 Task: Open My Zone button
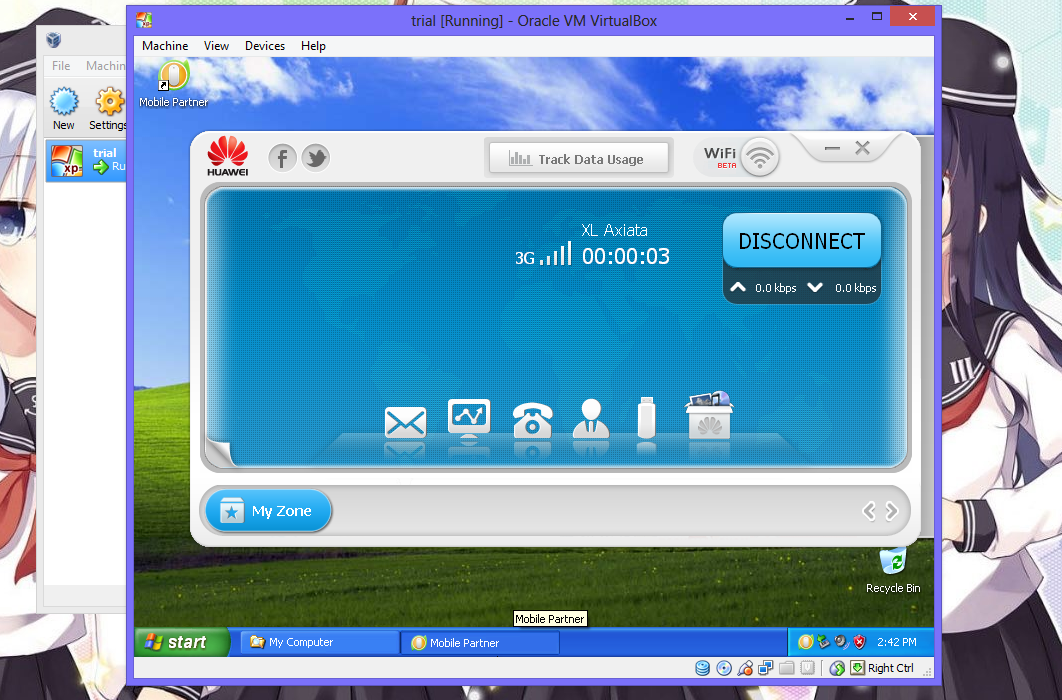(x=268, y=511)
